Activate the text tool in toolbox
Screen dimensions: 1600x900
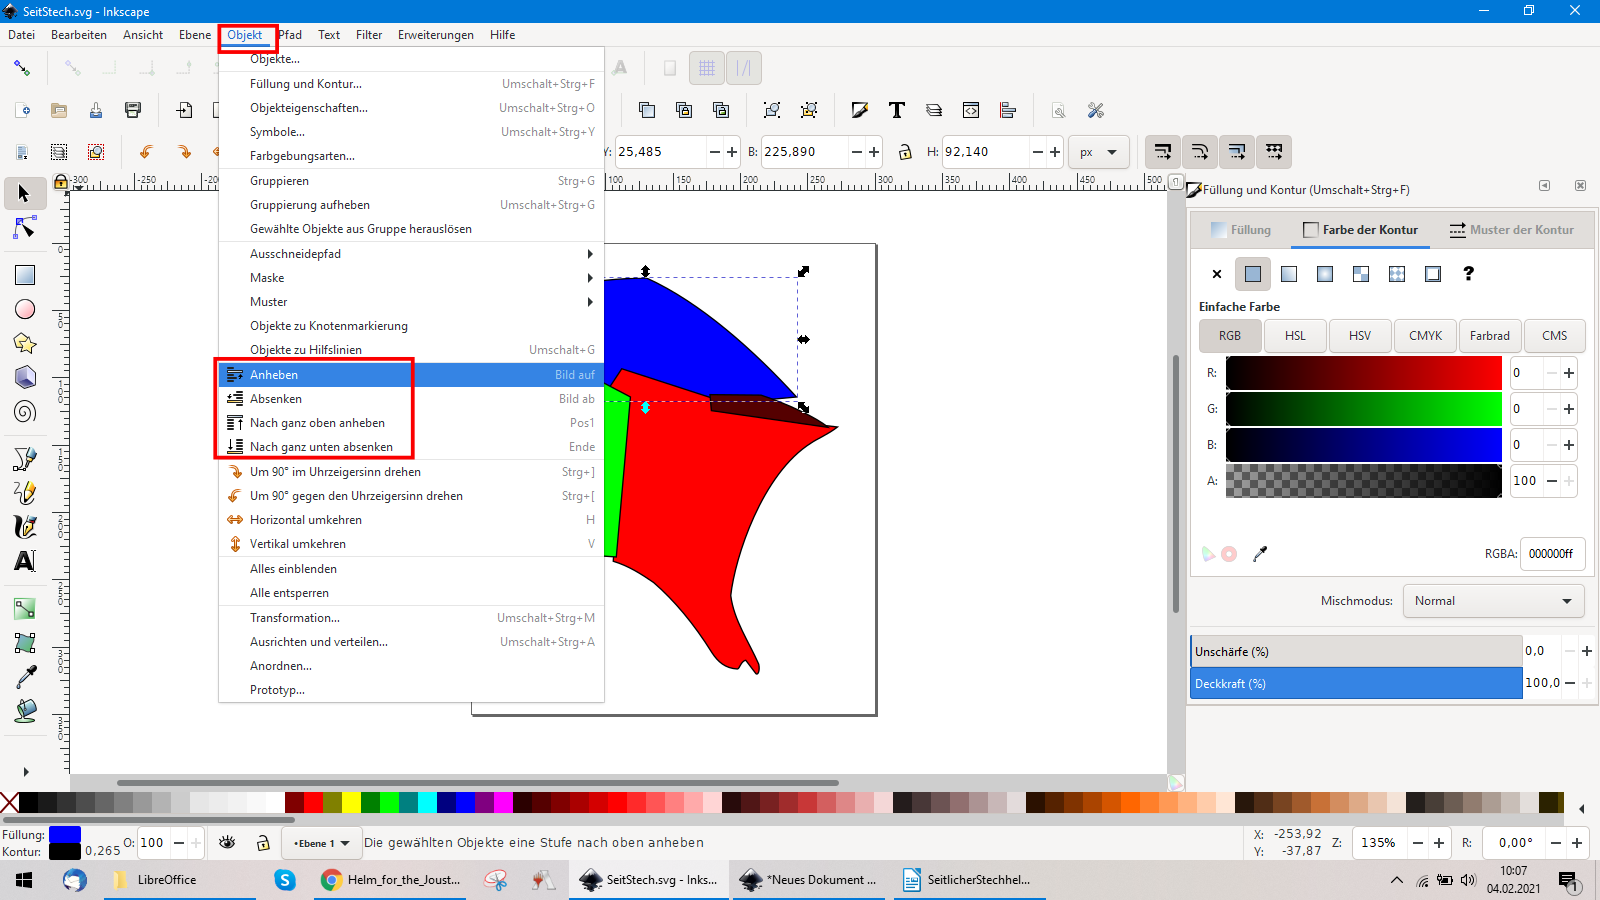point(25,561)
